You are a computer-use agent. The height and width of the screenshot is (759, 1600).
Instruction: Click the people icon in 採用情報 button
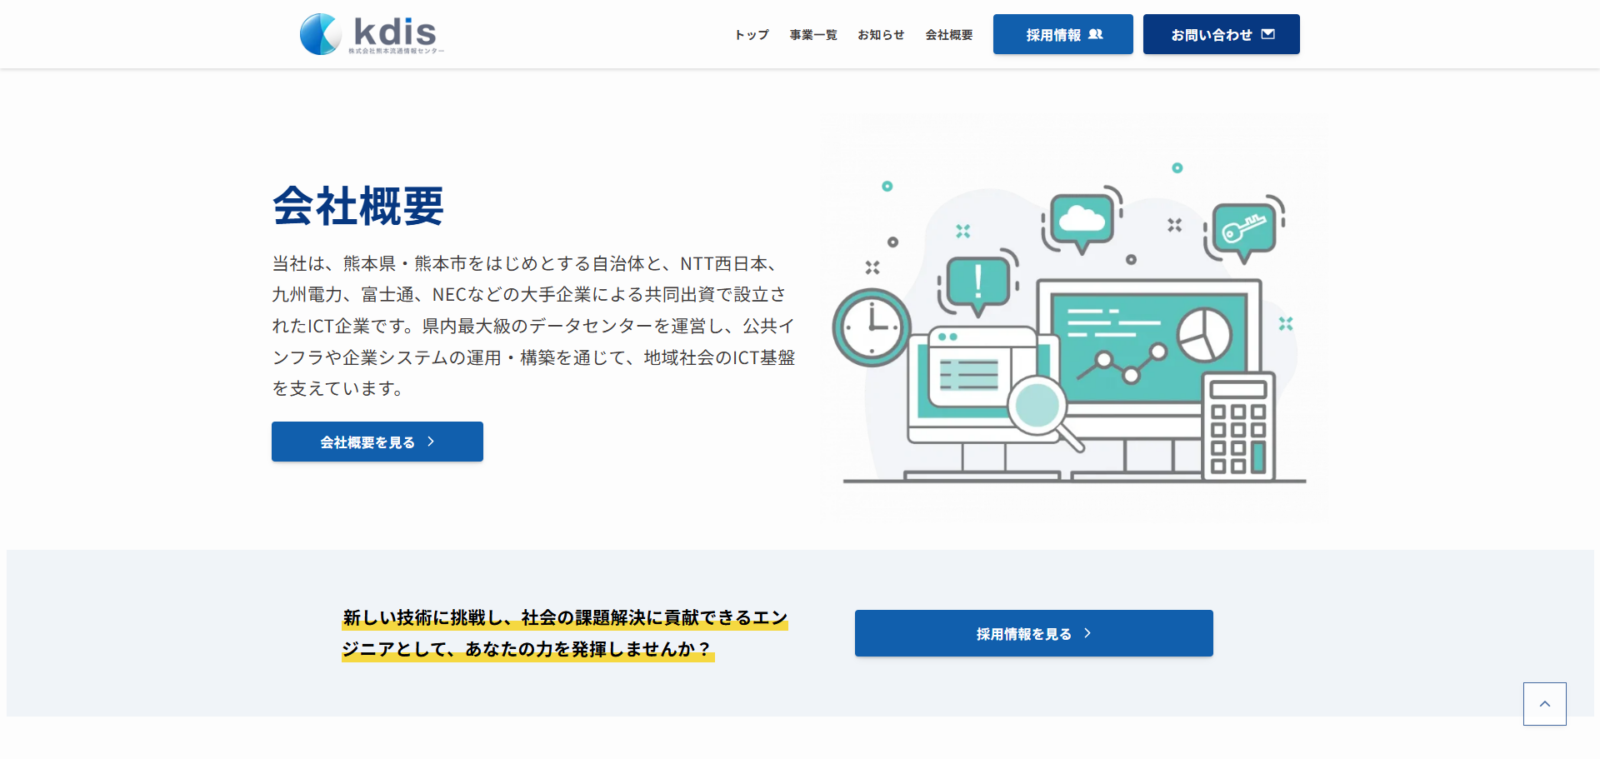1096,34
